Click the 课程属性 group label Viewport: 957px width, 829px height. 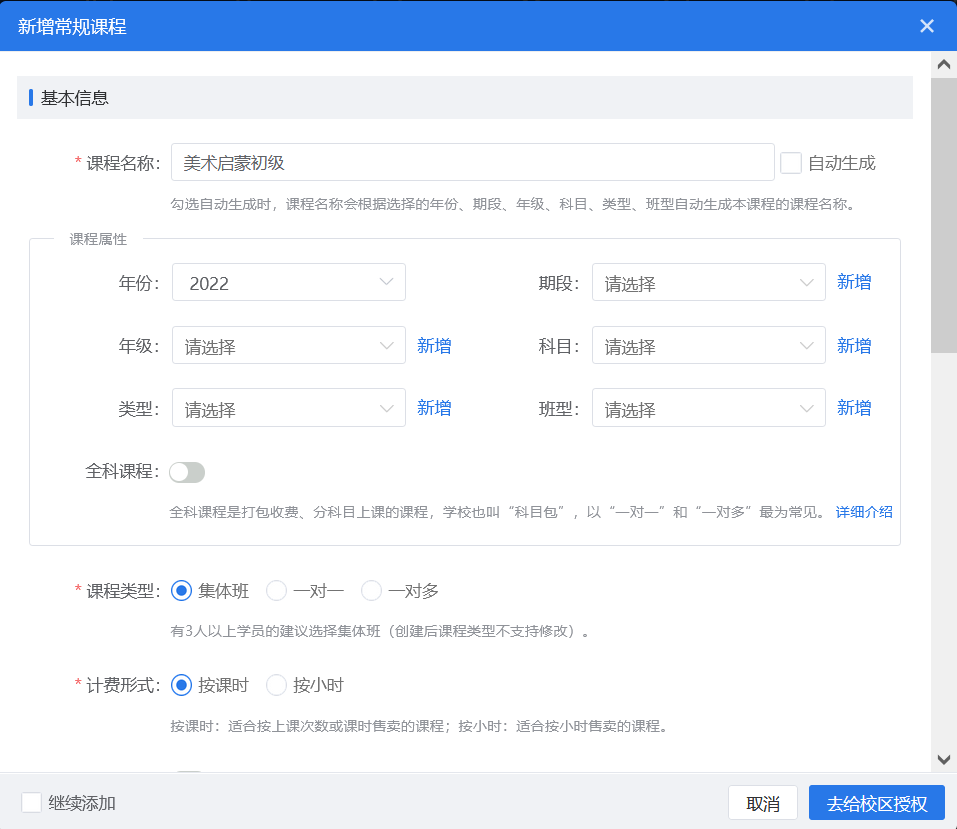click(98, 239)
